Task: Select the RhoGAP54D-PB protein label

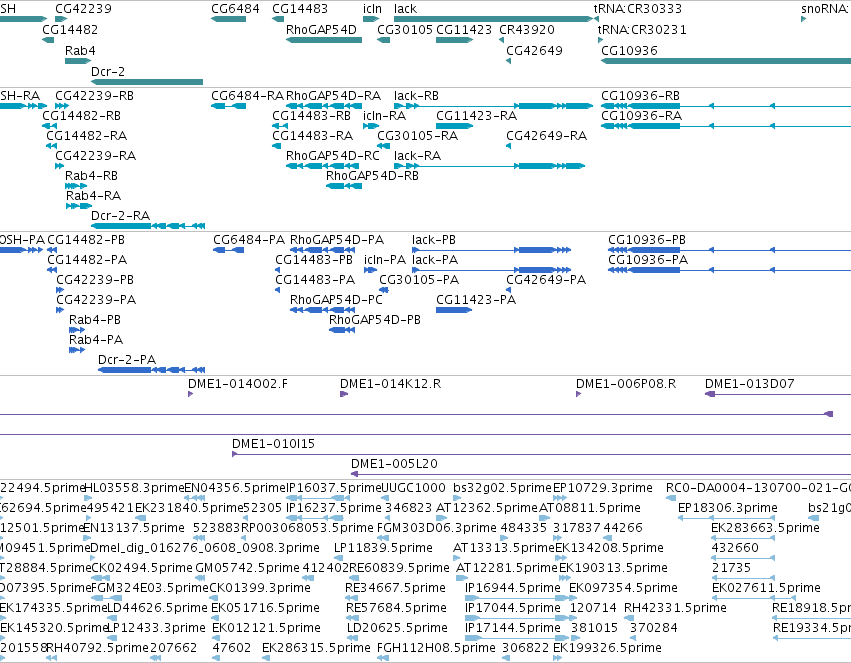Action: coord(374,320)
